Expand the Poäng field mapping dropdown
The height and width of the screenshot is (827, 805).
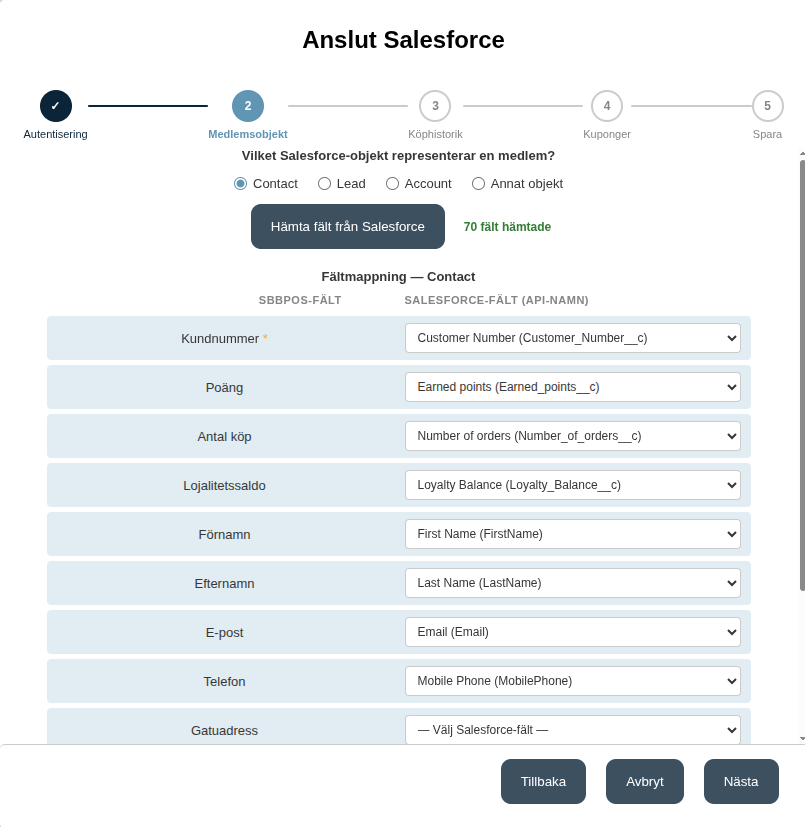572,387
